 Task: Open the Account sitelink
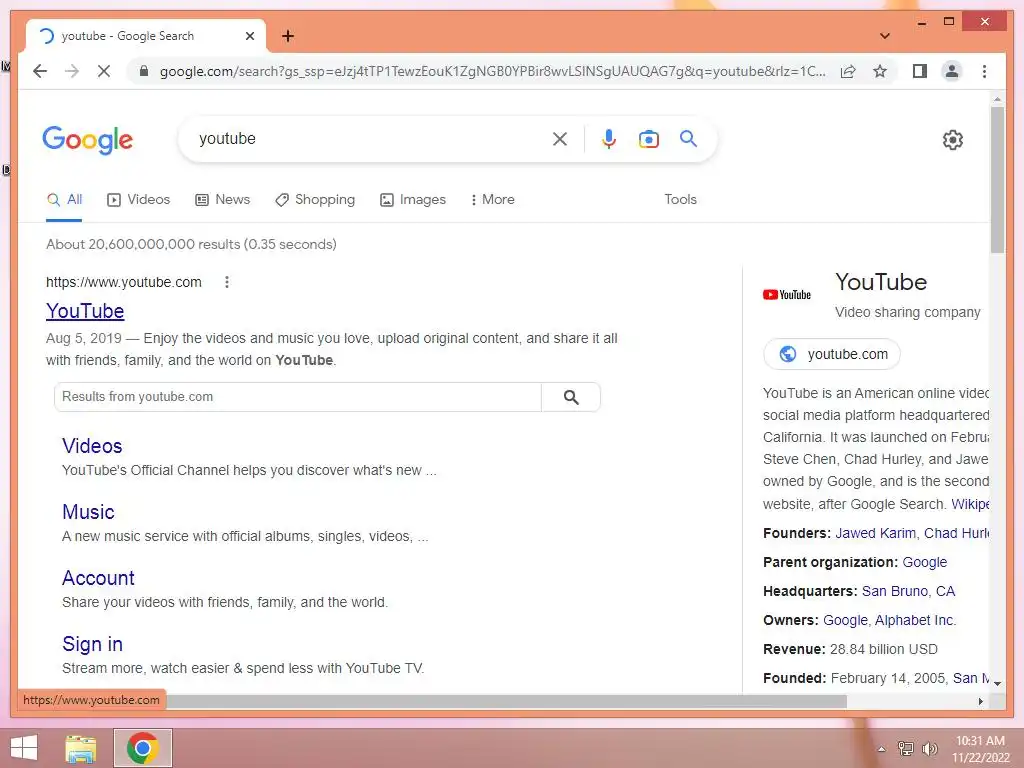(x=98, y=578)
